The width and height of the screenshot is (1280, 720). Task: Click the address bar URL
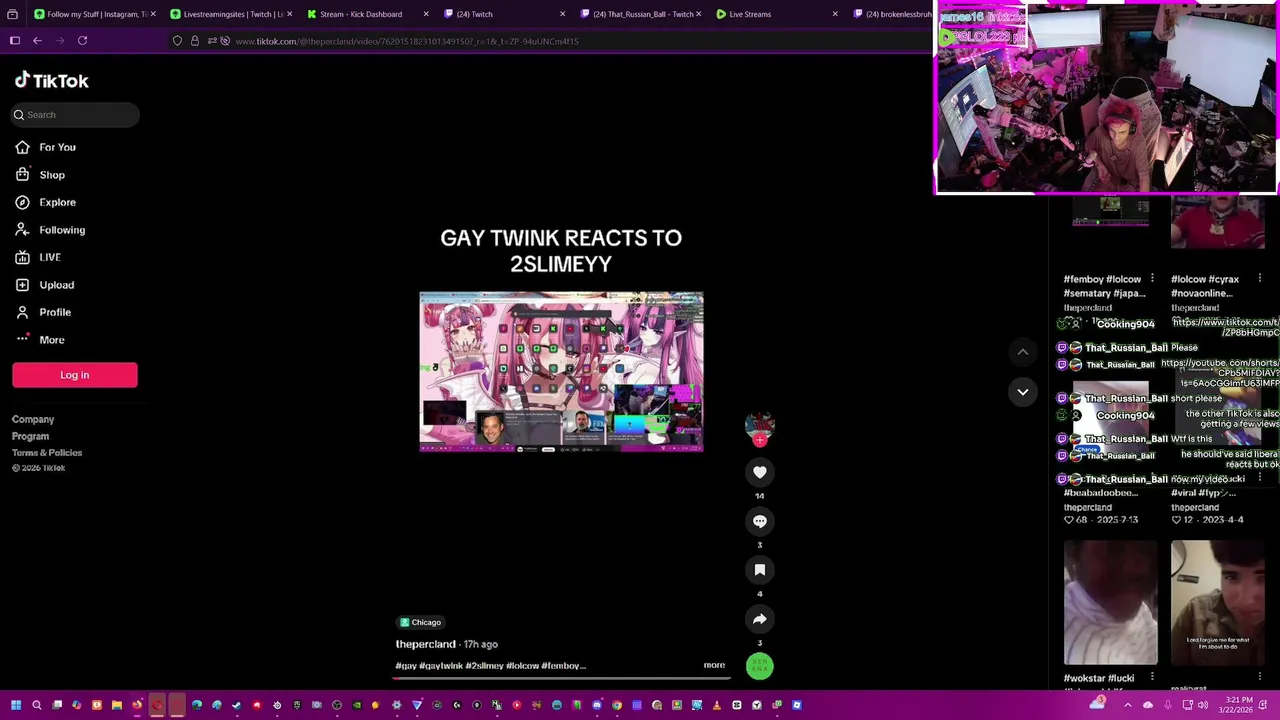click(x=407, y=41)
